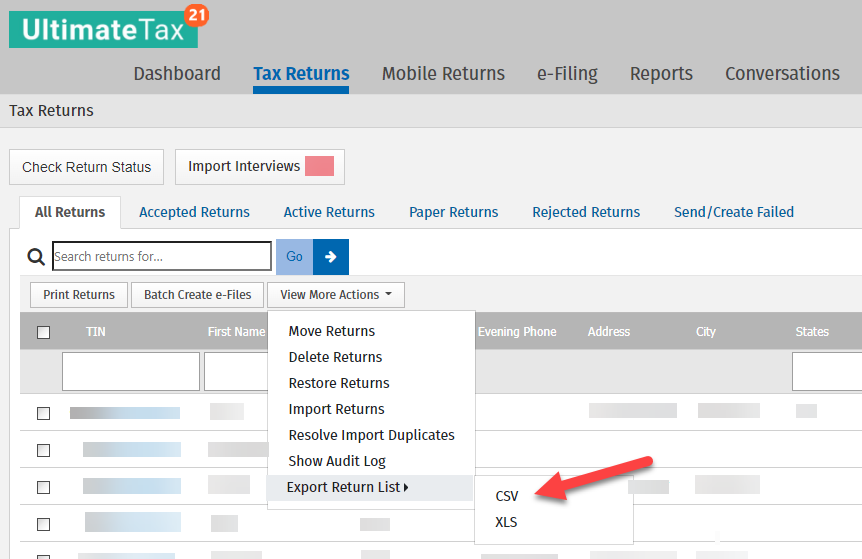Click the Go search button
The image size is (862, 559).
point(294,257)
